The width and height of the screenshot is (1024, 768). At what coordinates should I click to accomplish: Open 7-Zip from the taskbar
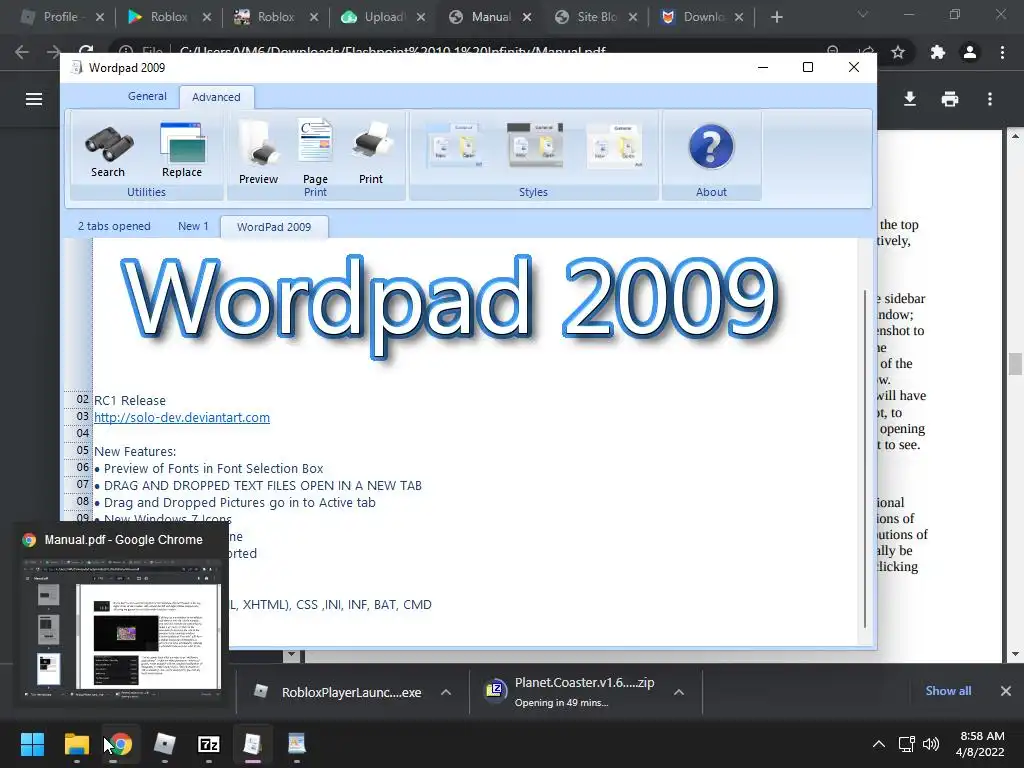(208, 744)
